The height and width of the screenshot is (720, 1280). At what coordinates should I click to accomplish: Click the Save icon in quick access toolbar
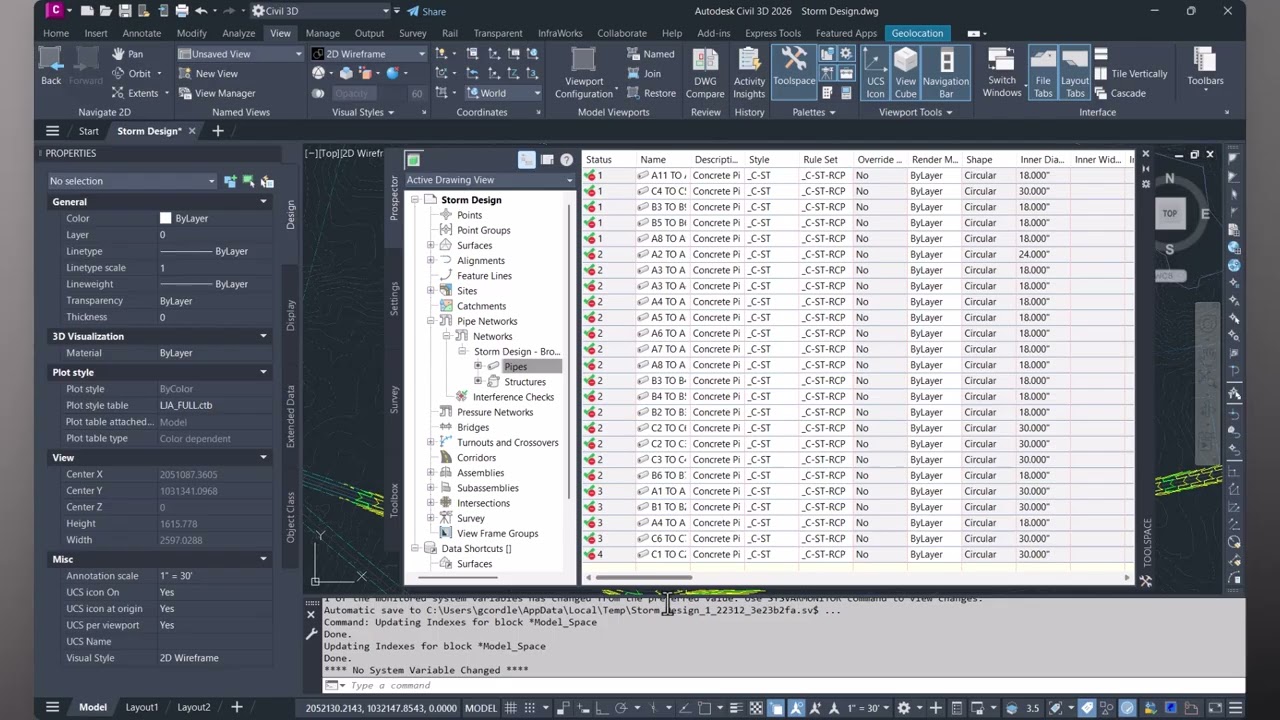click(126, 11)
